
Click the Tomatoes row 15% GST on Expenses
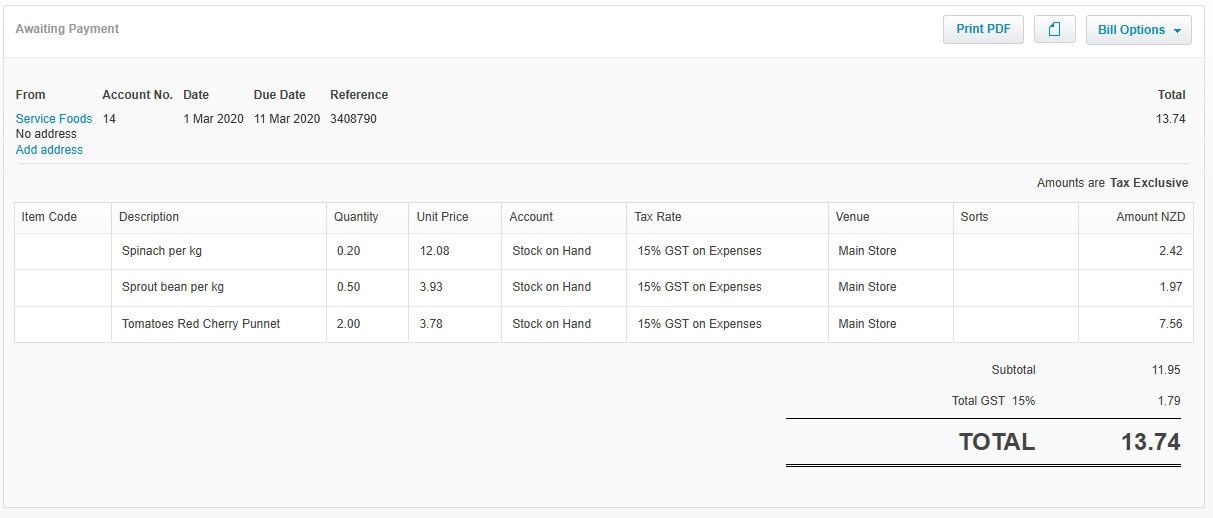click(x=700, y=324)
